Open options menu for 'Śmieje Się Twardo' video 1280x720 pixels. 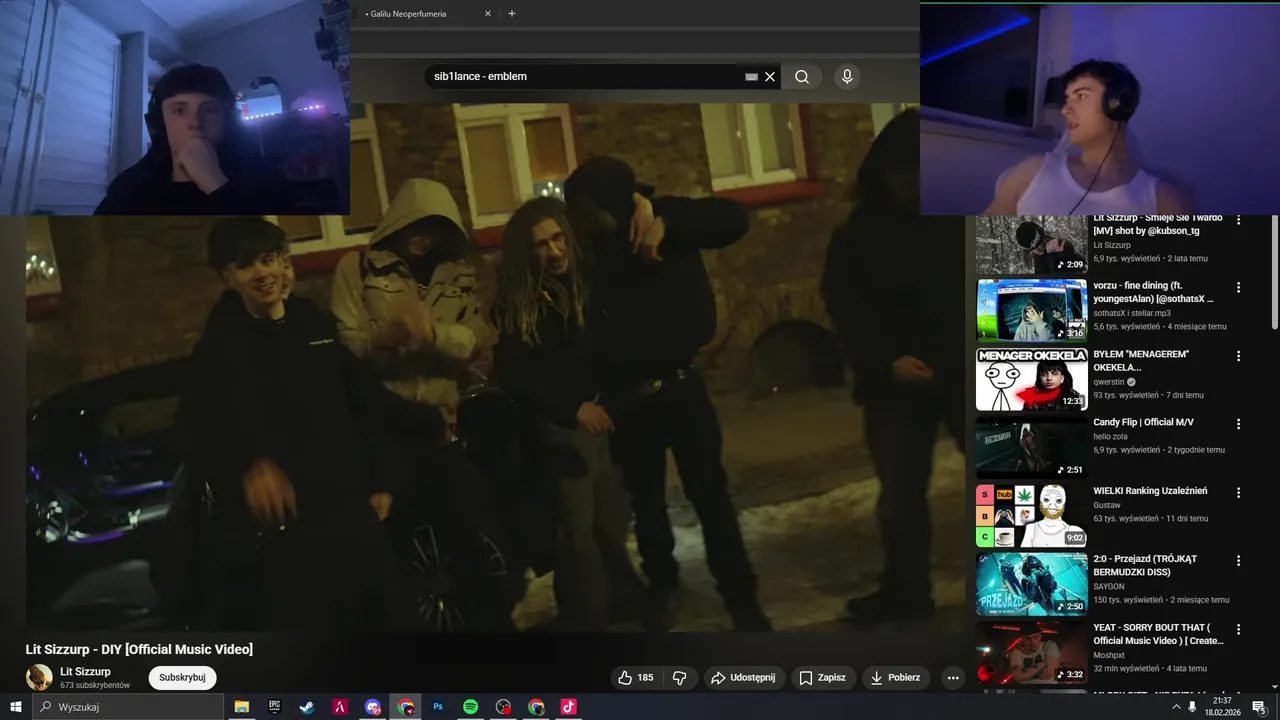pos(1238,220)
